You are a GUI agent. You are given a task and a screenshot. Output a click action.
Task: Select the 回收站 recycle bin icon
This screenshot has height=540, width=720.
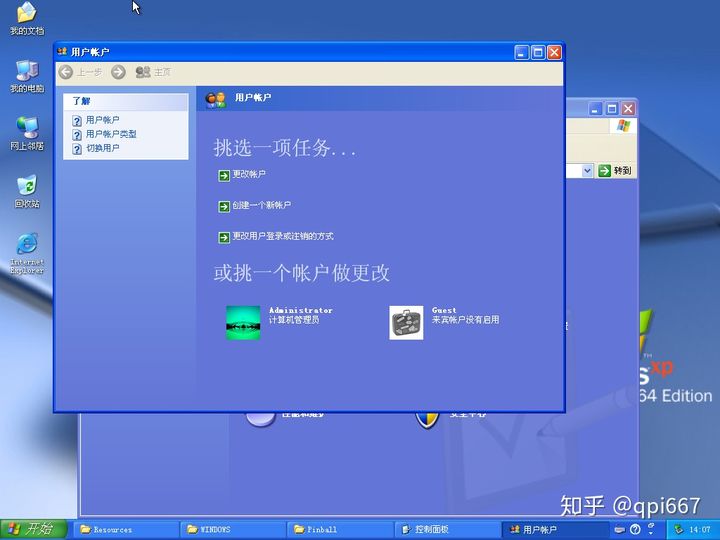click(x=27, y=191)
